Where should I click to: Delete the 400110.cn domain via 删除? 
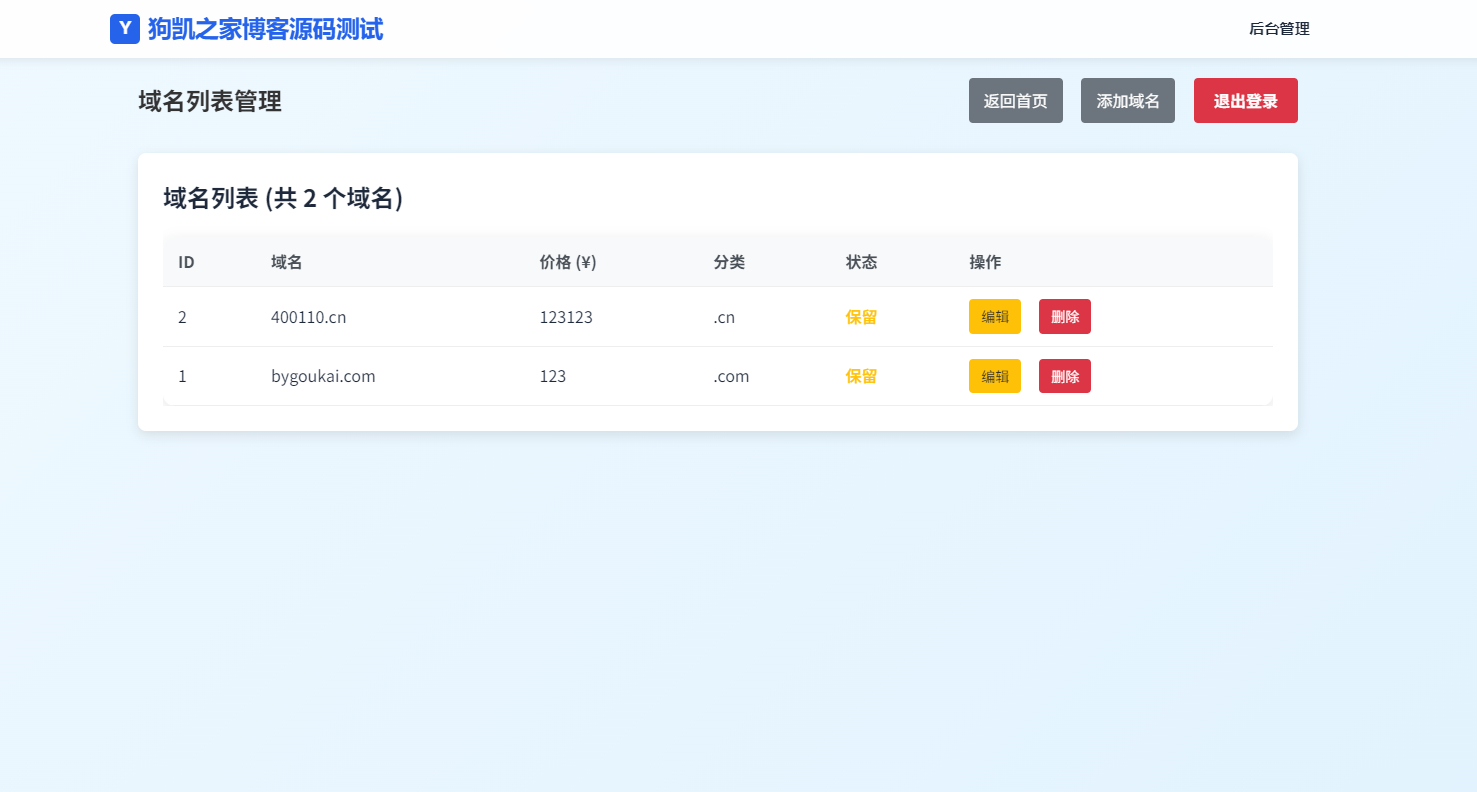pyautogui.click(x=1065, y=316)
